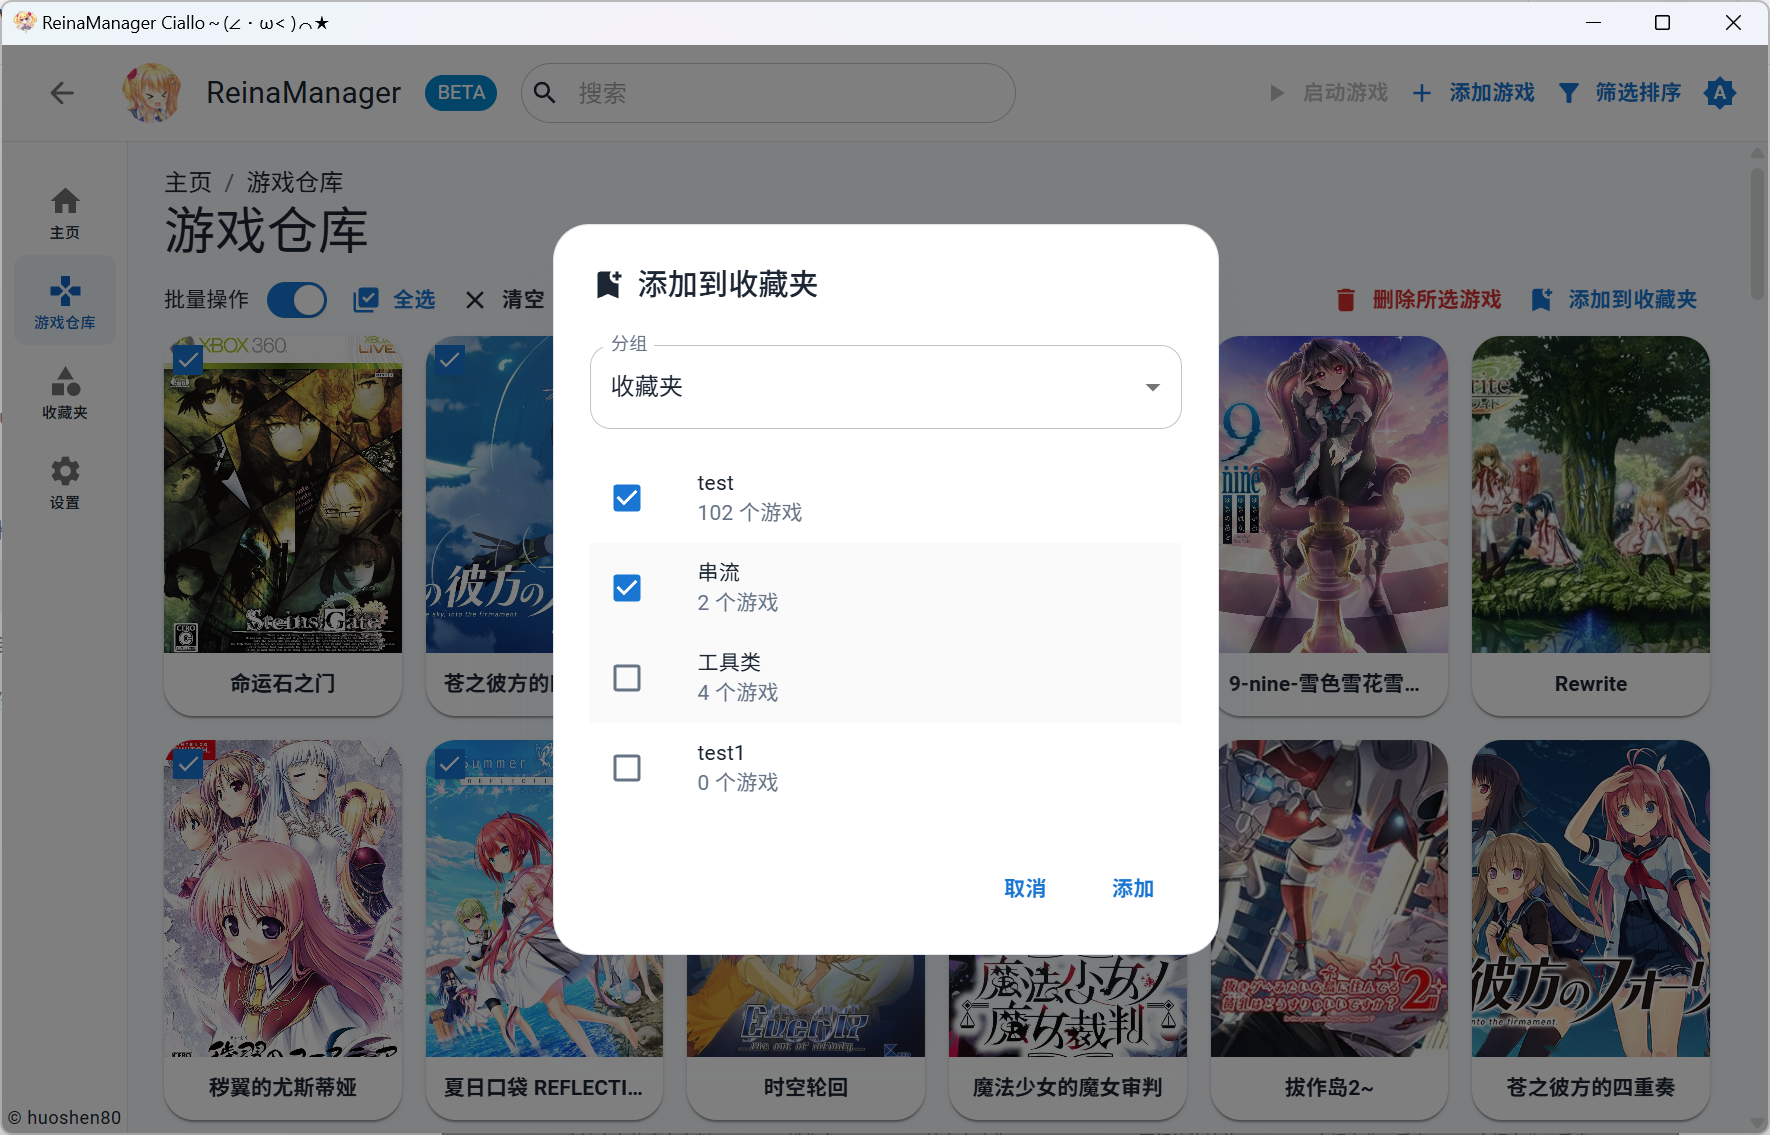Select 设置 sidebar label
This screenshot has width=1770, height=1135.
tap(65, 503)
